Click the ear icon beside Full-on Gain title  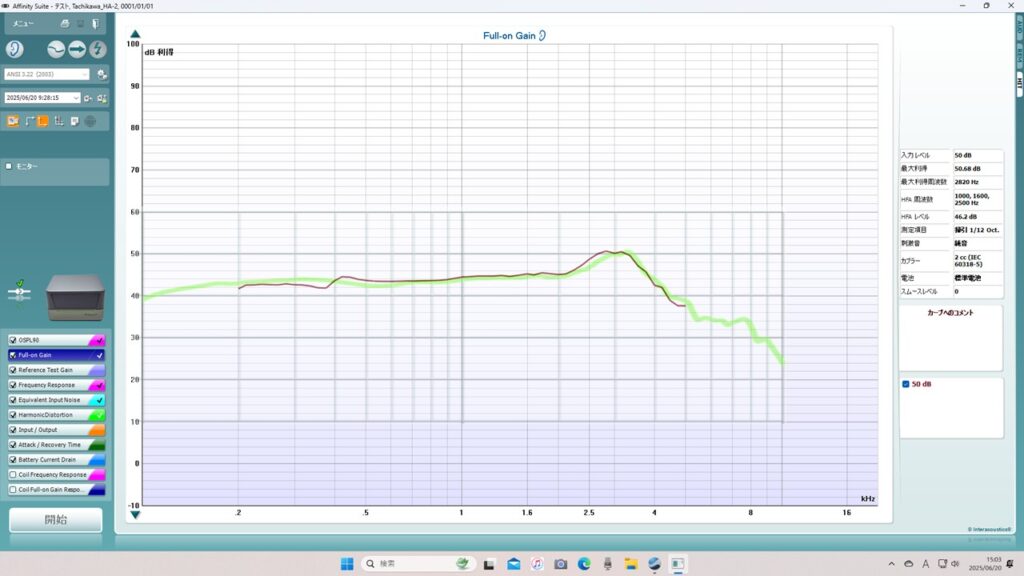point(542,35)
